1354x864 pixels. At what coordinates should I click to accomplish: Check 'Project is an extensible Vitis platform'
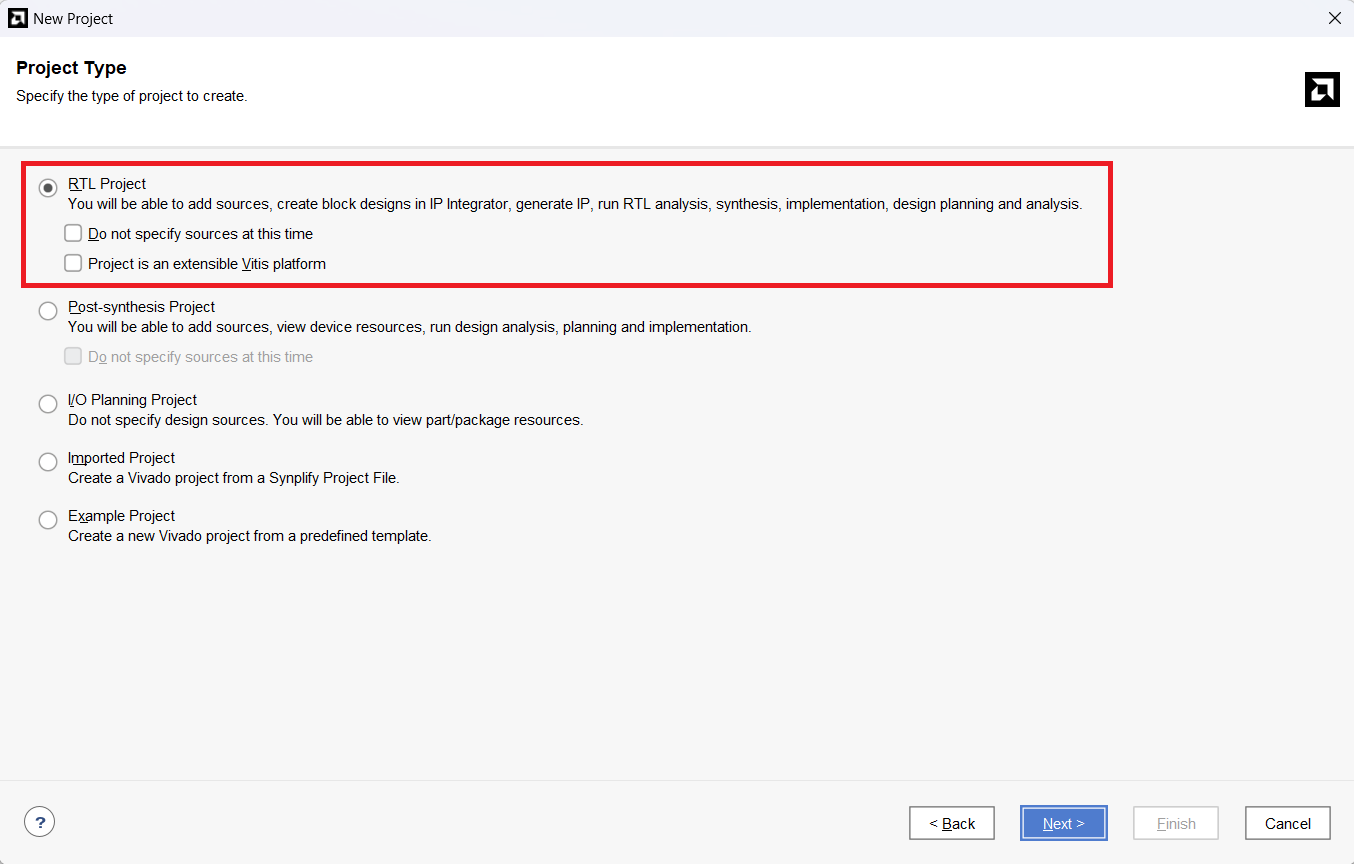tap(73, 263)
